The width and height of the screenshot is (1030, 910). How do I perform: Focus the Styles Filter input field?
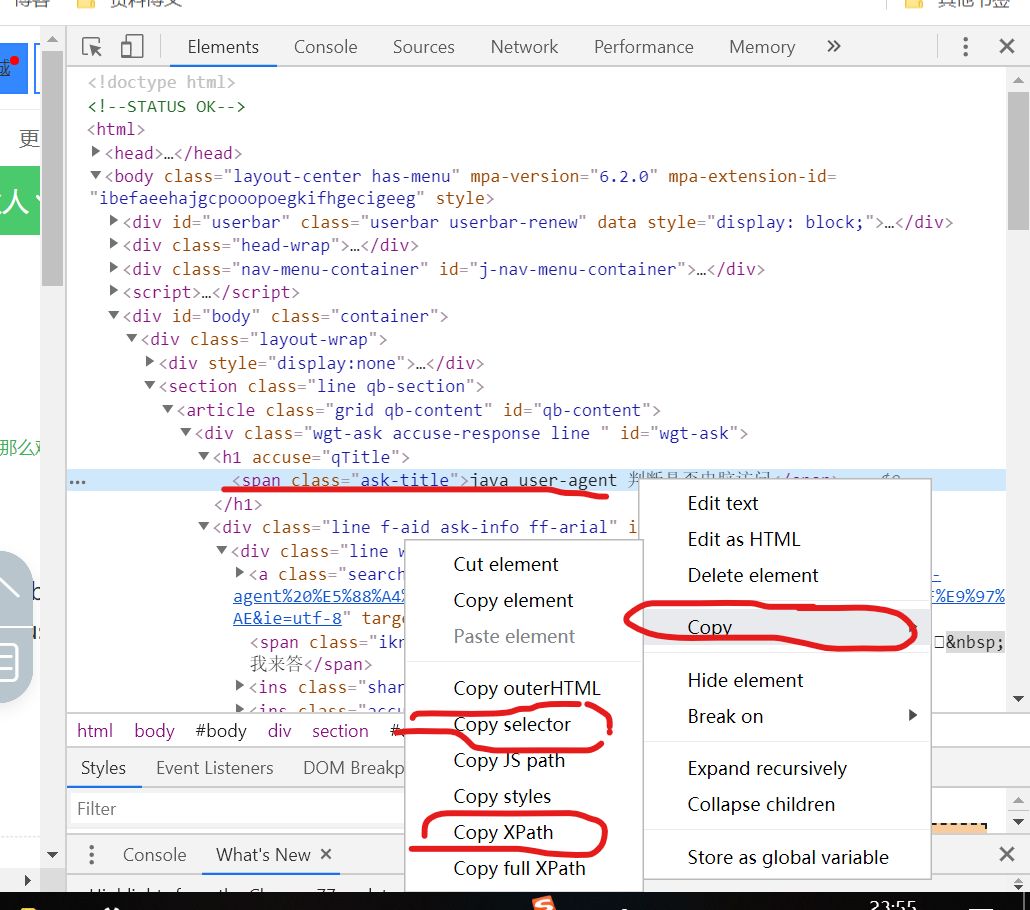coord(200,807)
